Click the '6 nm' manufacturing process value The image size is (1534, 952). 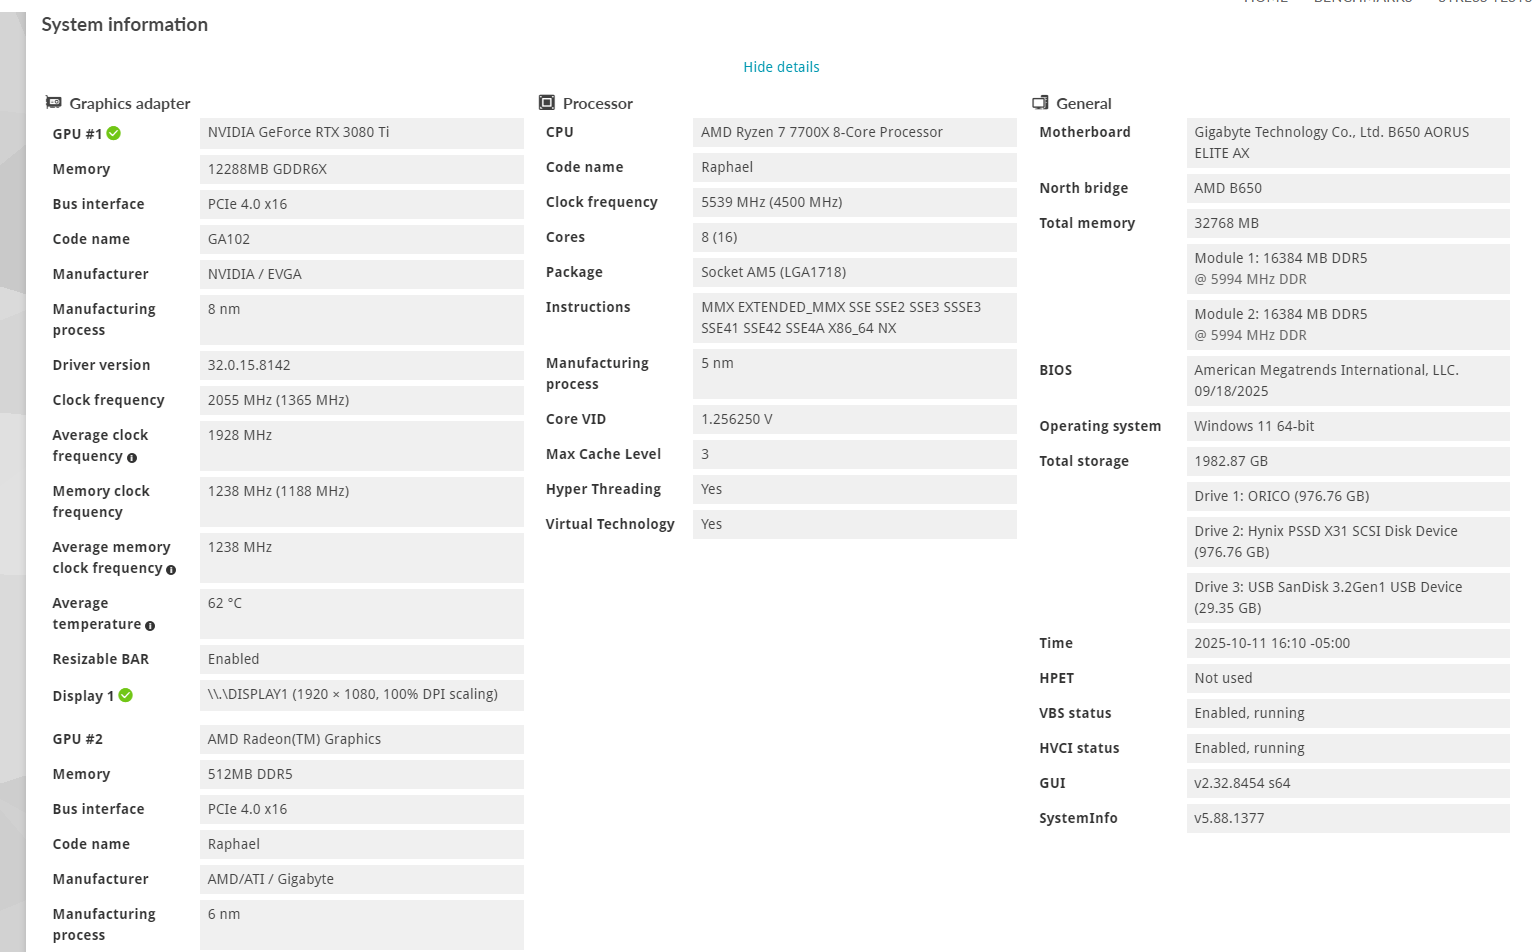pos(362,924)
